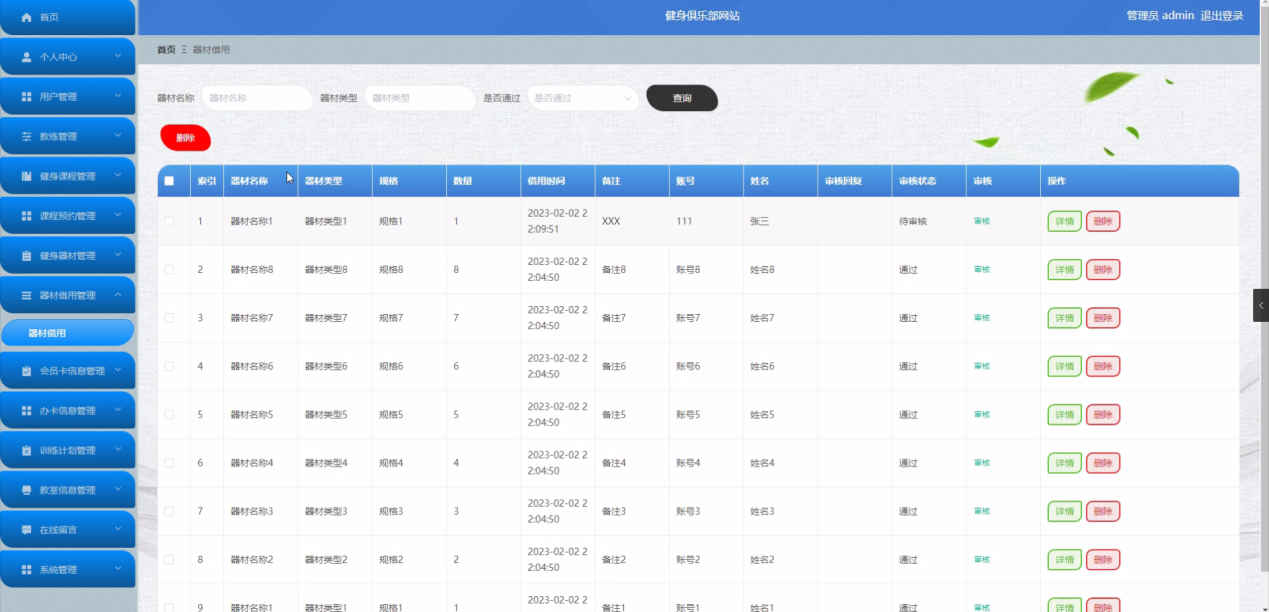Click the icon beside 教室信息管理
Image resolution: width=1269 pixels, height=612 pixels.
[x=27, y=490]
